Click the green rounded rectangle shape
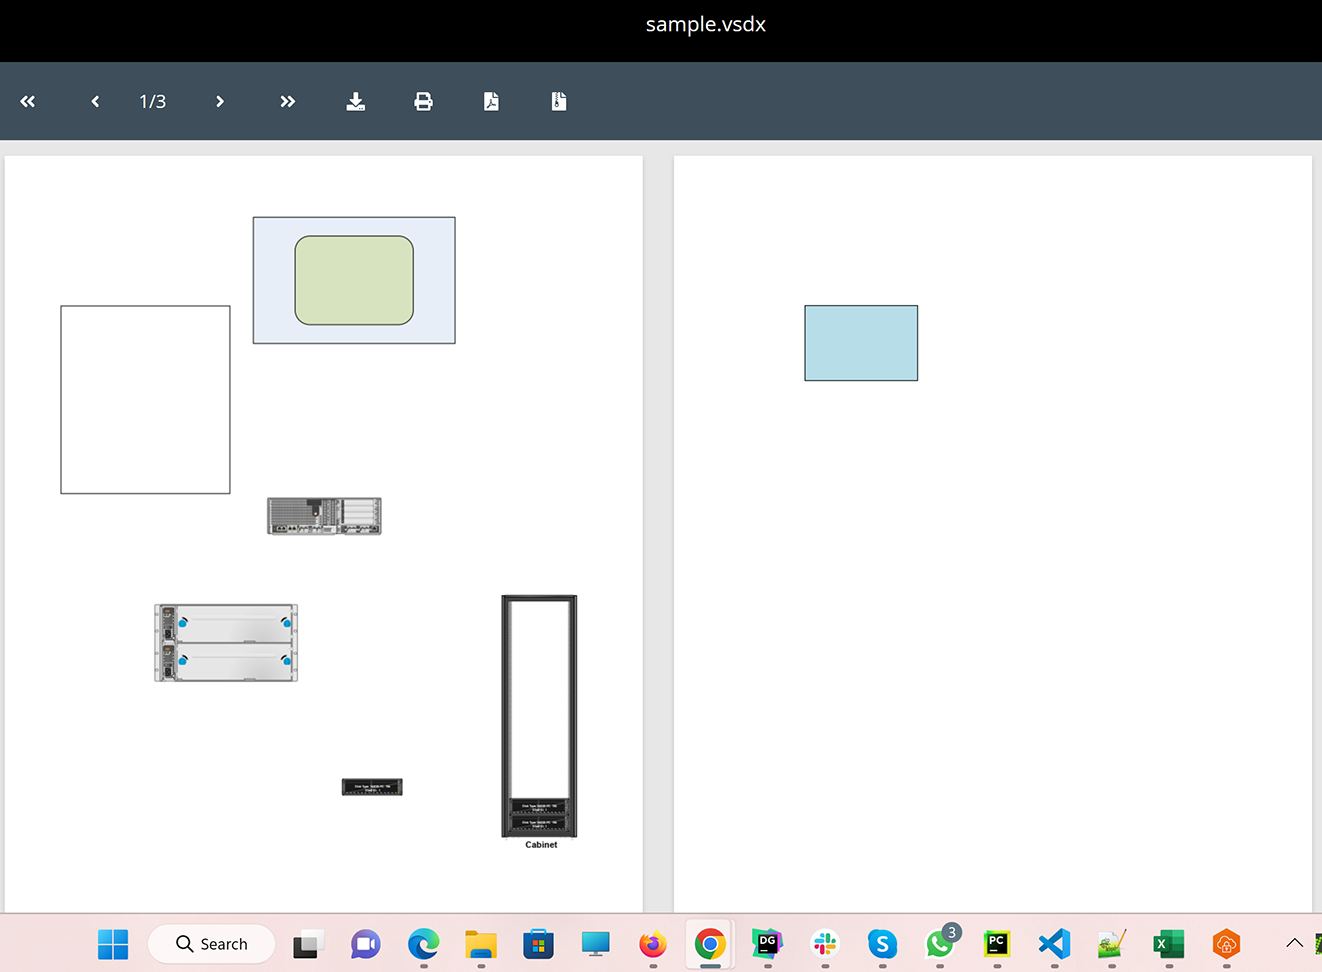The image size is (1322, 972). tap(353, 280)
